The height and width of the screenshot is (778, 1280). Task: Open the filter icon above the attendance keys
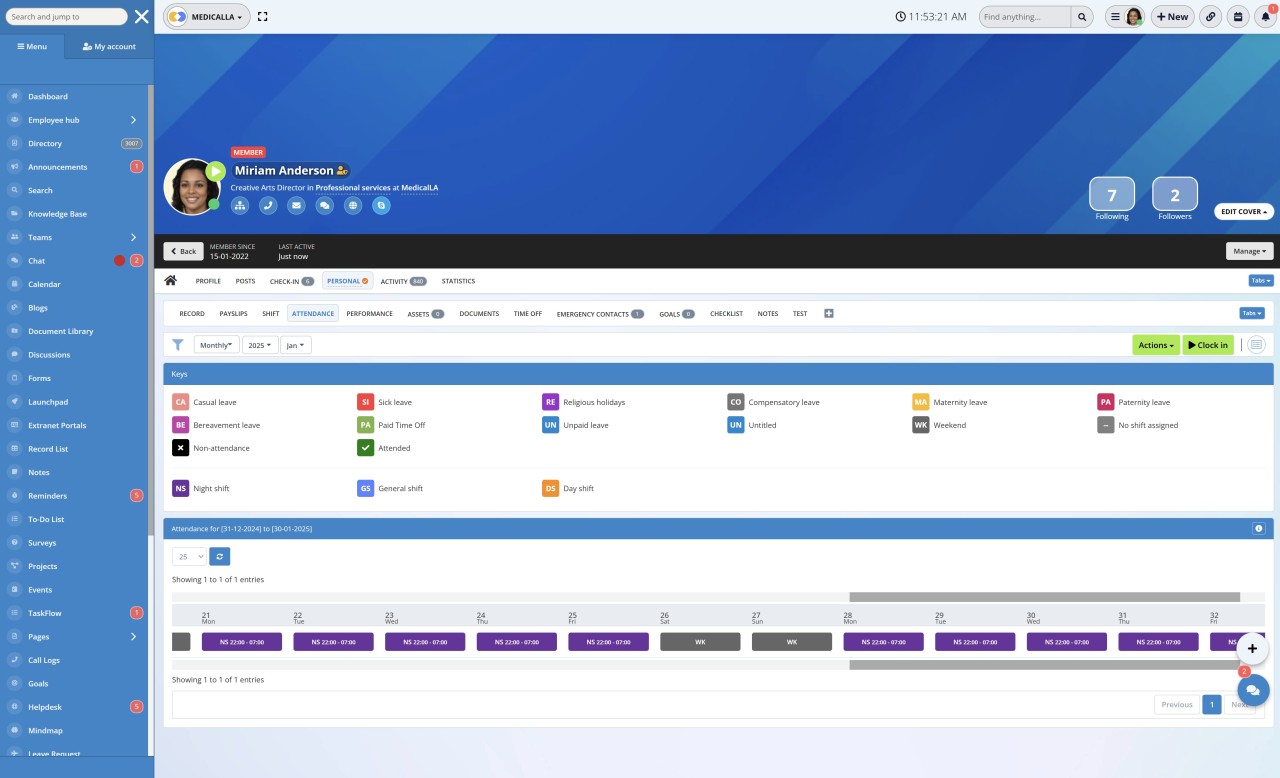(x=178, y=344)
